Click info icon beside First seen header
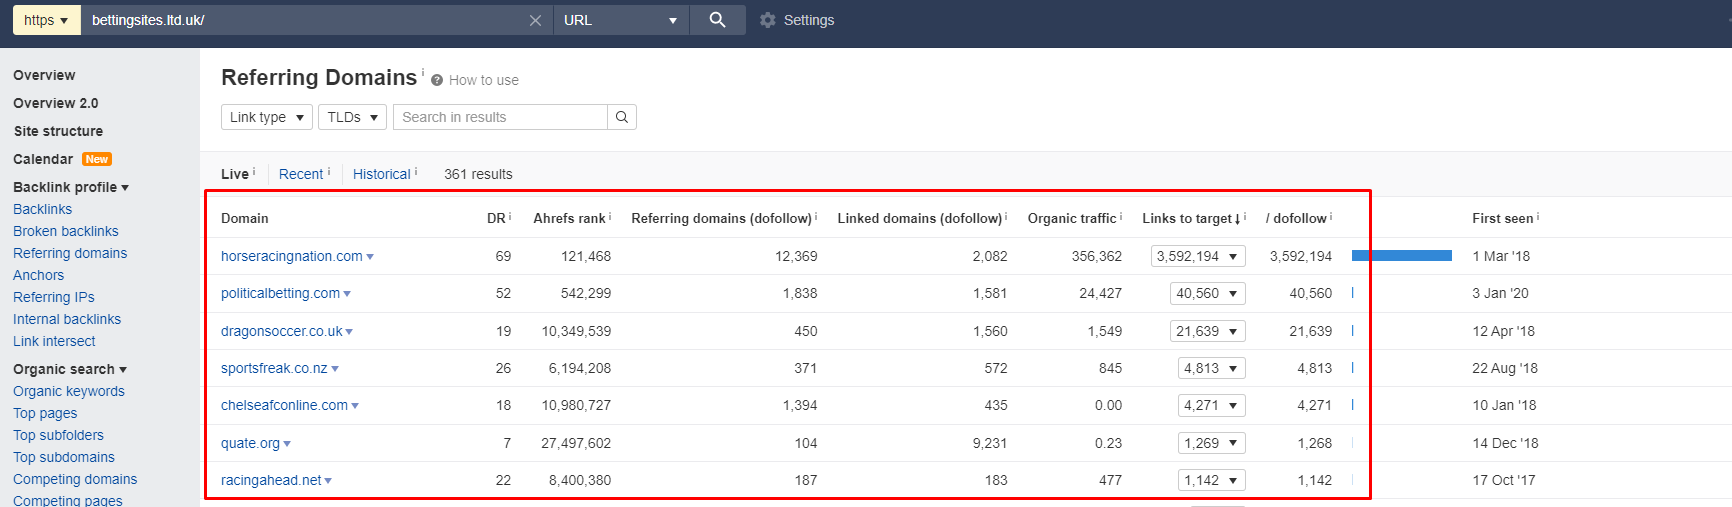This screenshot has height=507, width=1732. click(1538, 216)
